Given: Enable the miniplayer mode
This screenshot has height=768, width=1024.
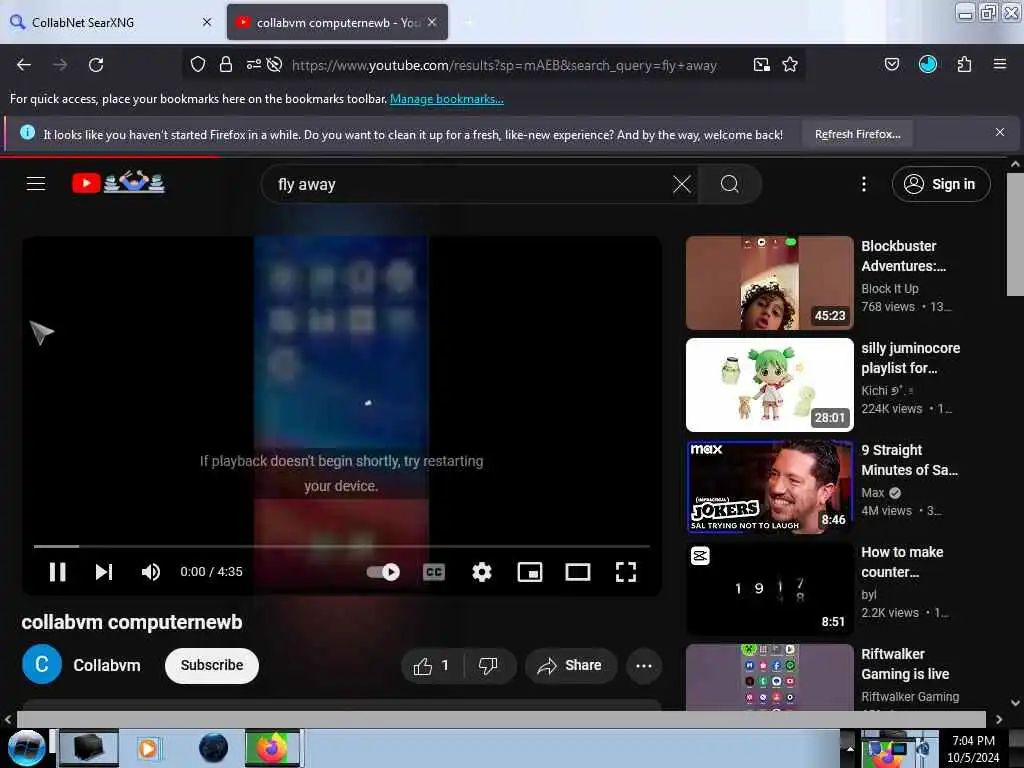Looking at the screenshot, I should [530, 572].
